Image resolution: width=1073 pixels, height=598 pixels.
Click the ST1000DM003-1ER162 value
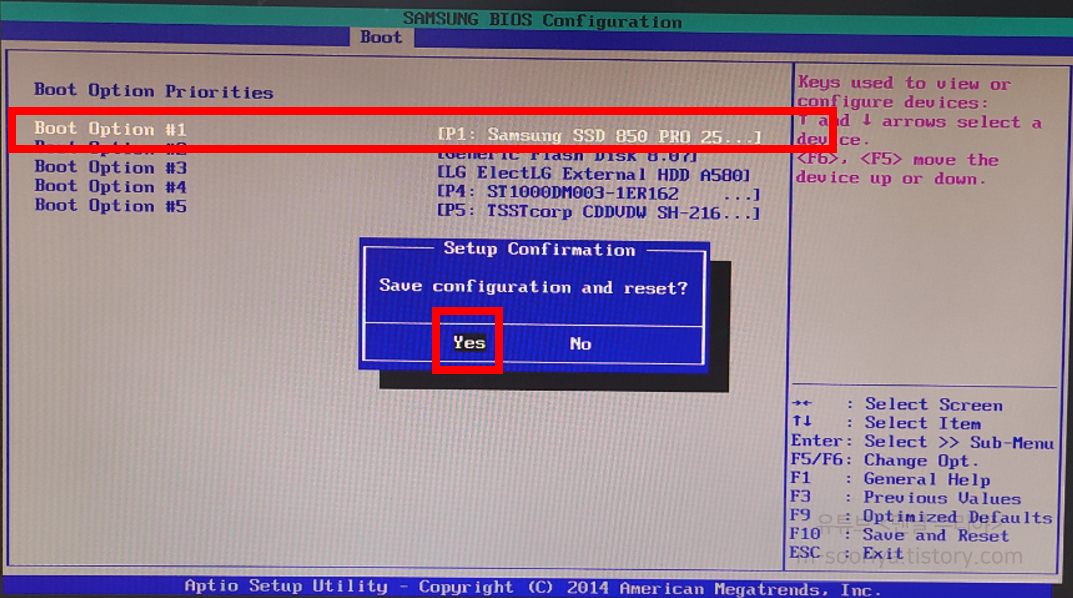tap(599, 194)
